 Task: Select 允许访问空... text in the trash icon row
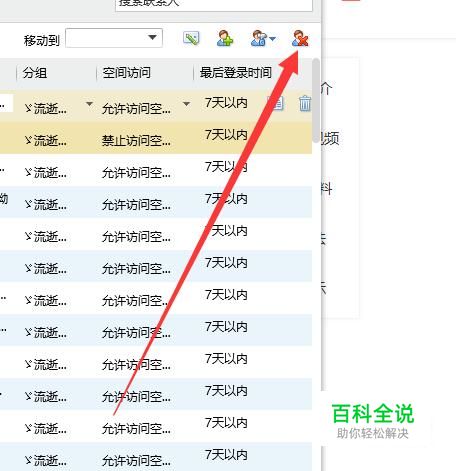(x=136, y=109)
